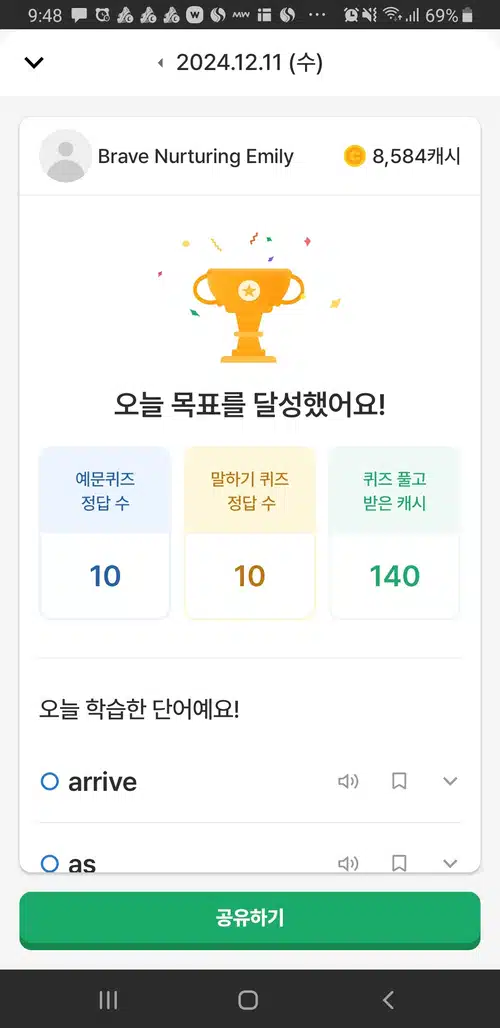Expand details for the word as
500x1028 pixels.
coord(450,863)
